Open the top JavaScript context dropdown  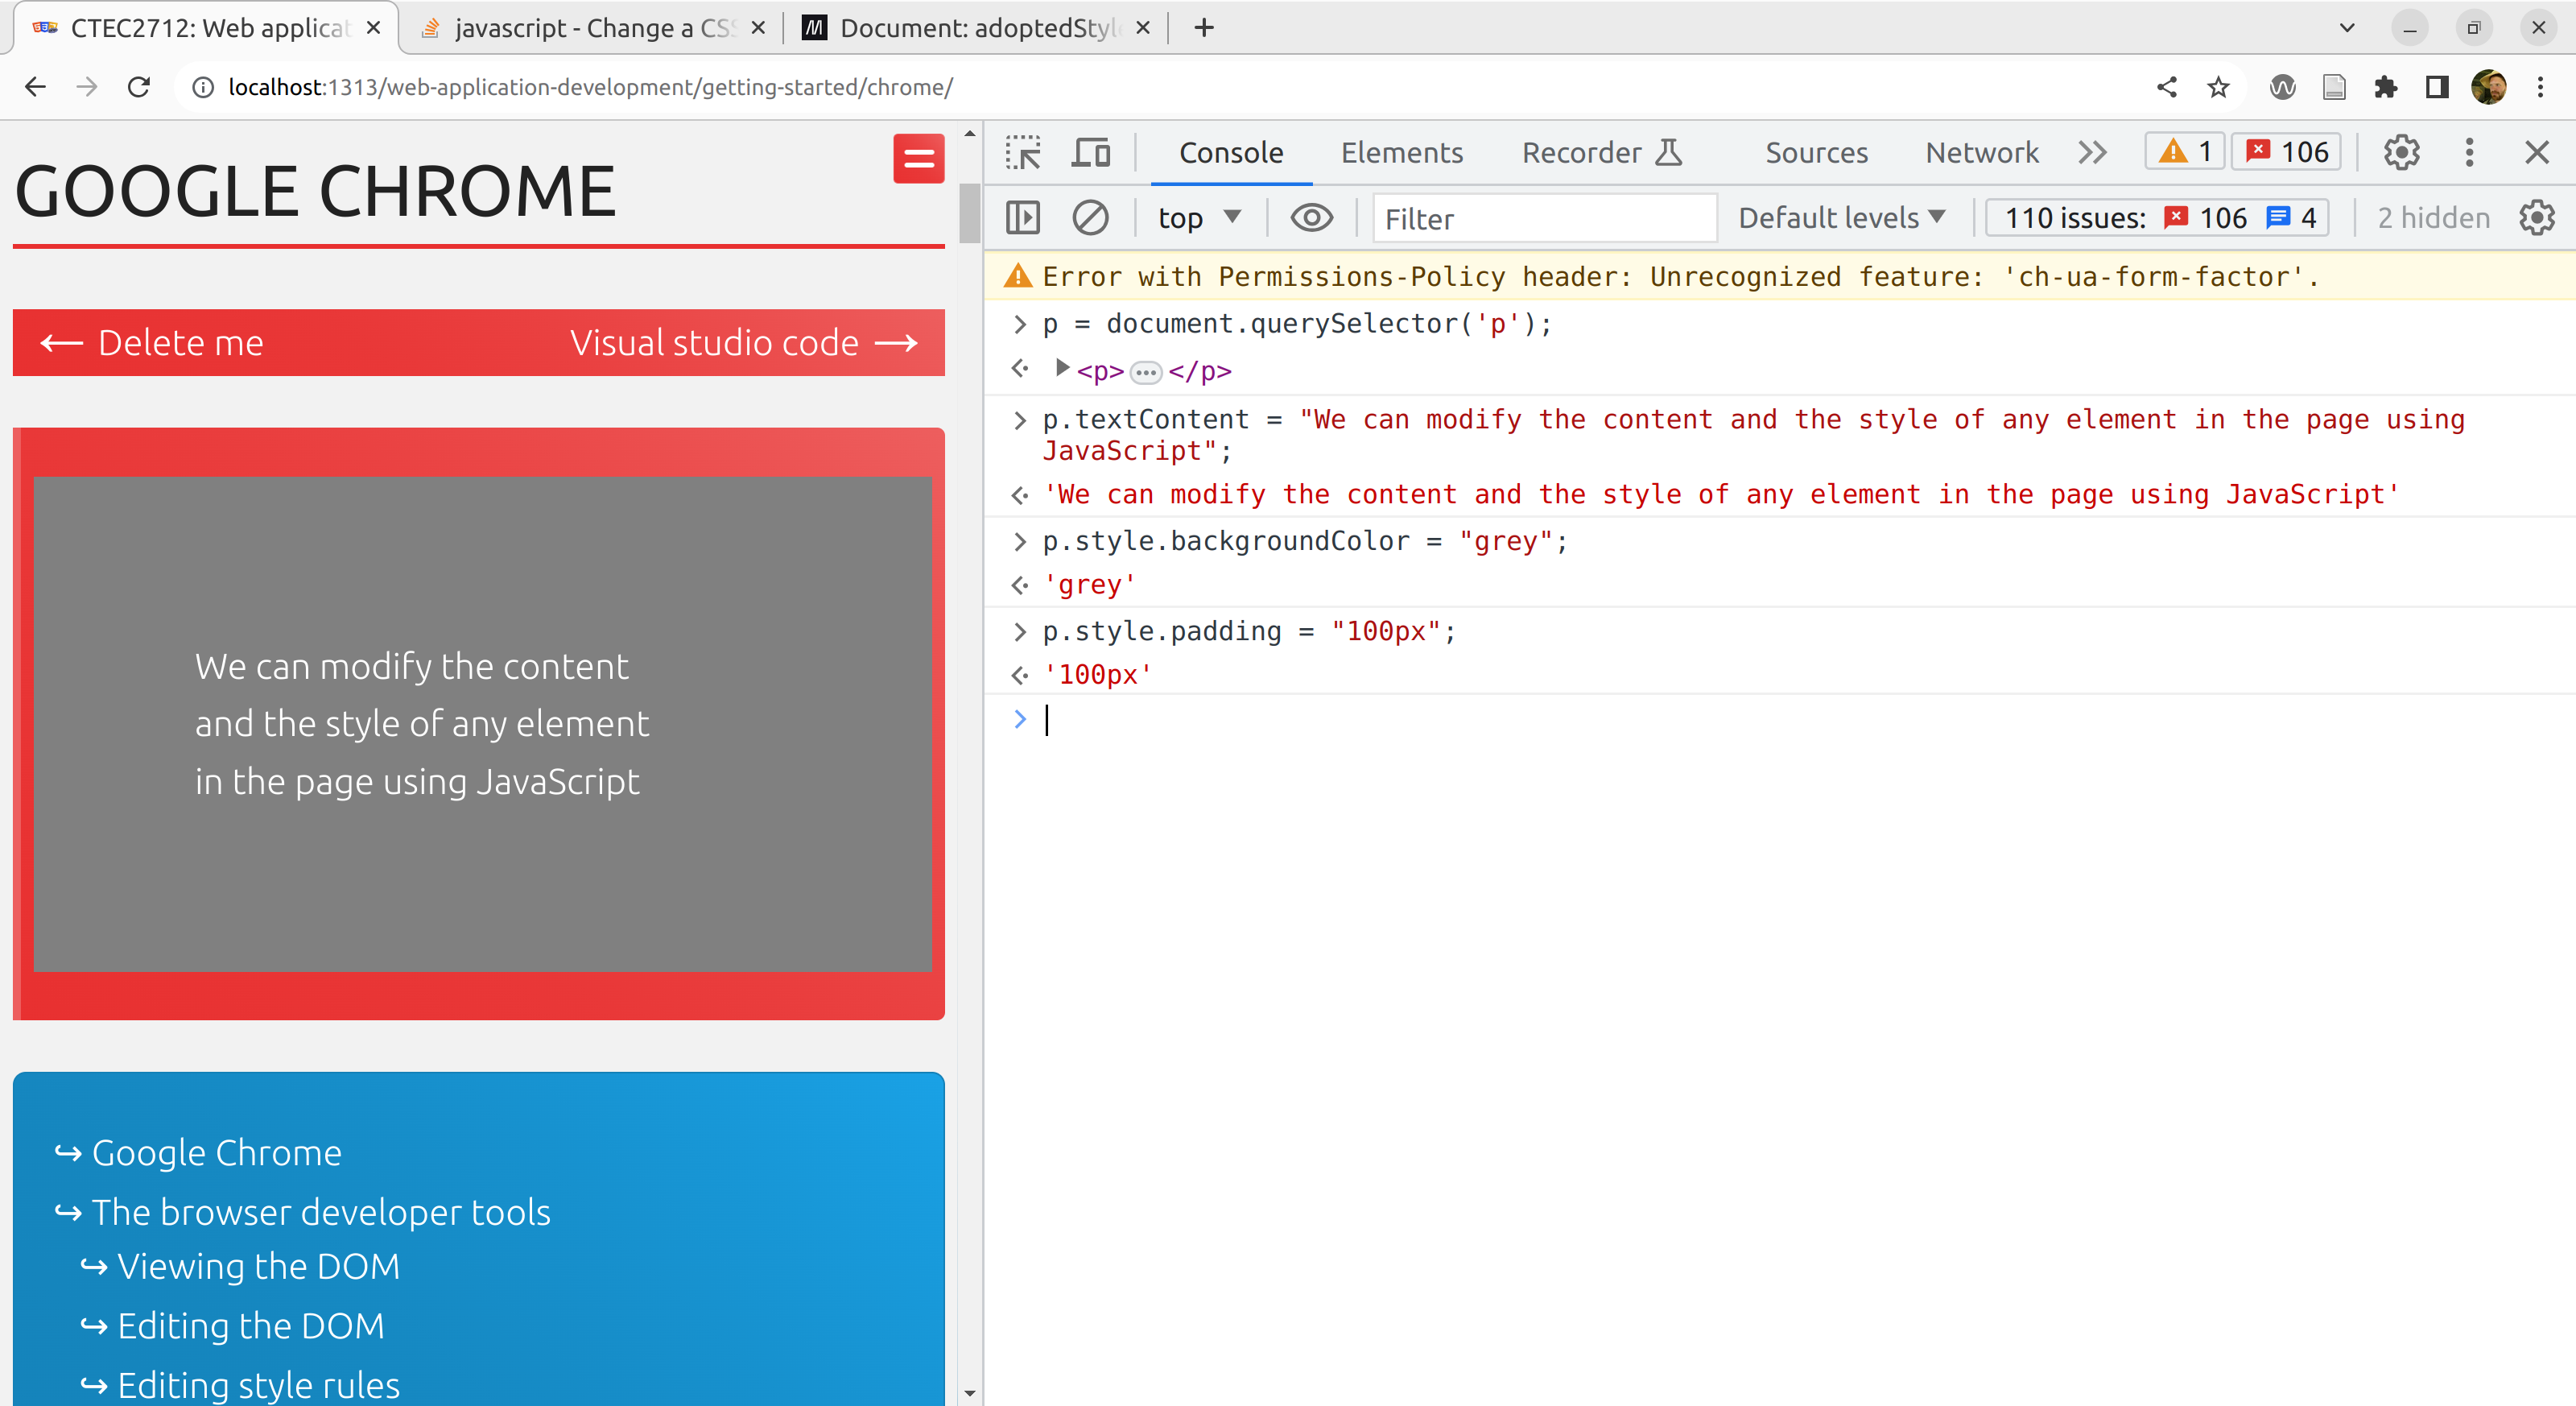click(1199, 218)
